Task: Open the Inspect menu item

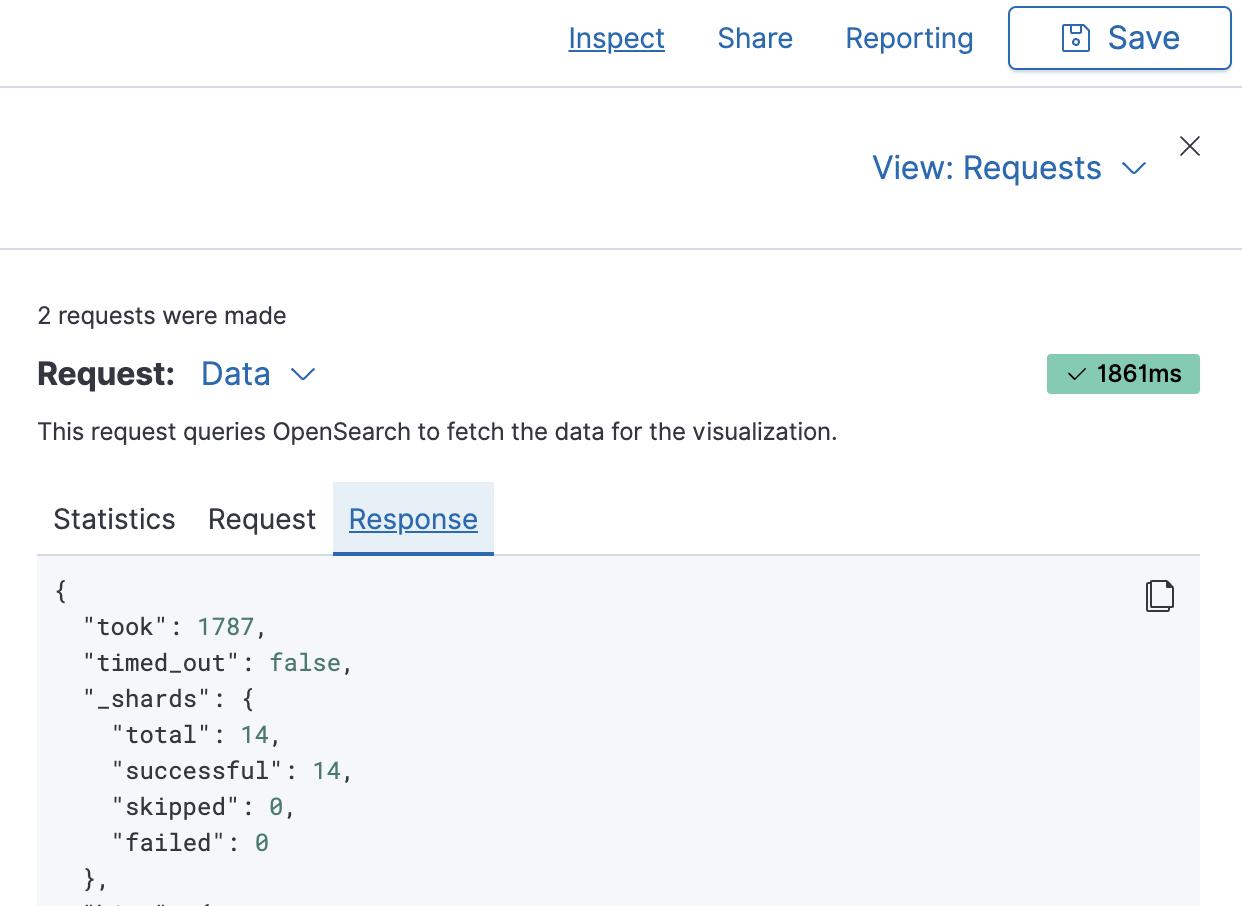Action: 616,38
